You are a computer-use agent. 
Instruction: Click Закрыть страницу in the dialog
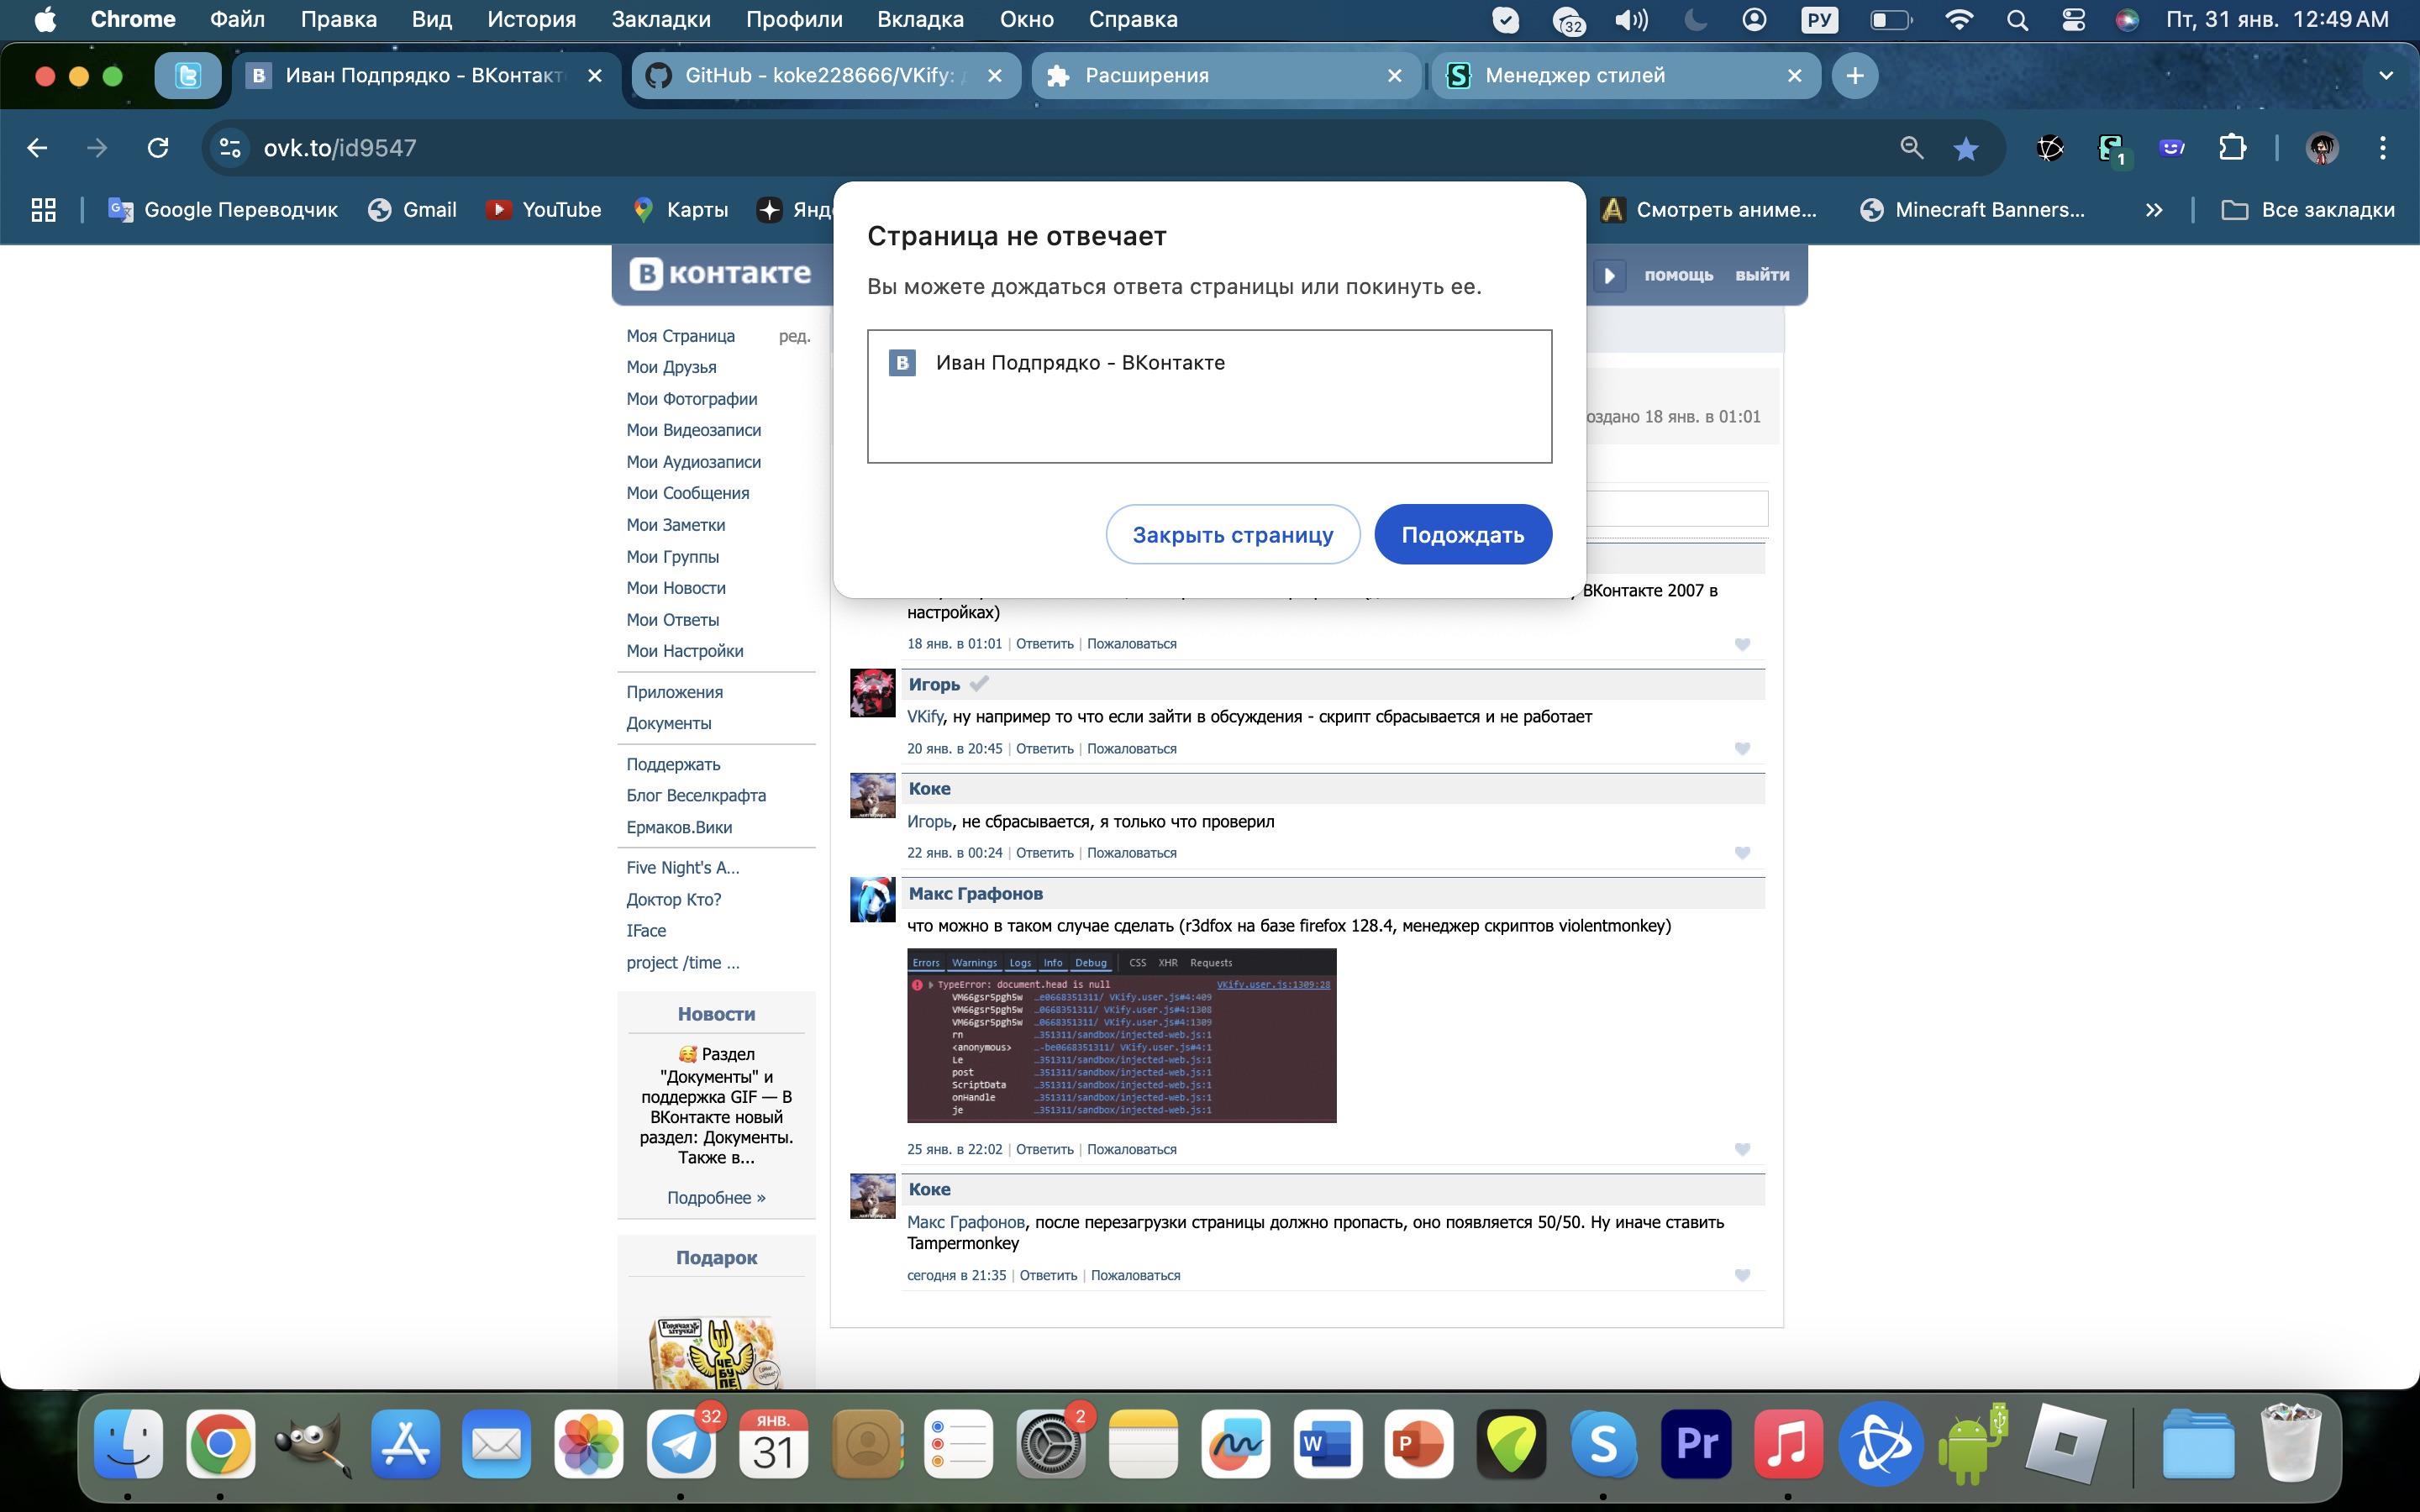[x=1232, y=535]
